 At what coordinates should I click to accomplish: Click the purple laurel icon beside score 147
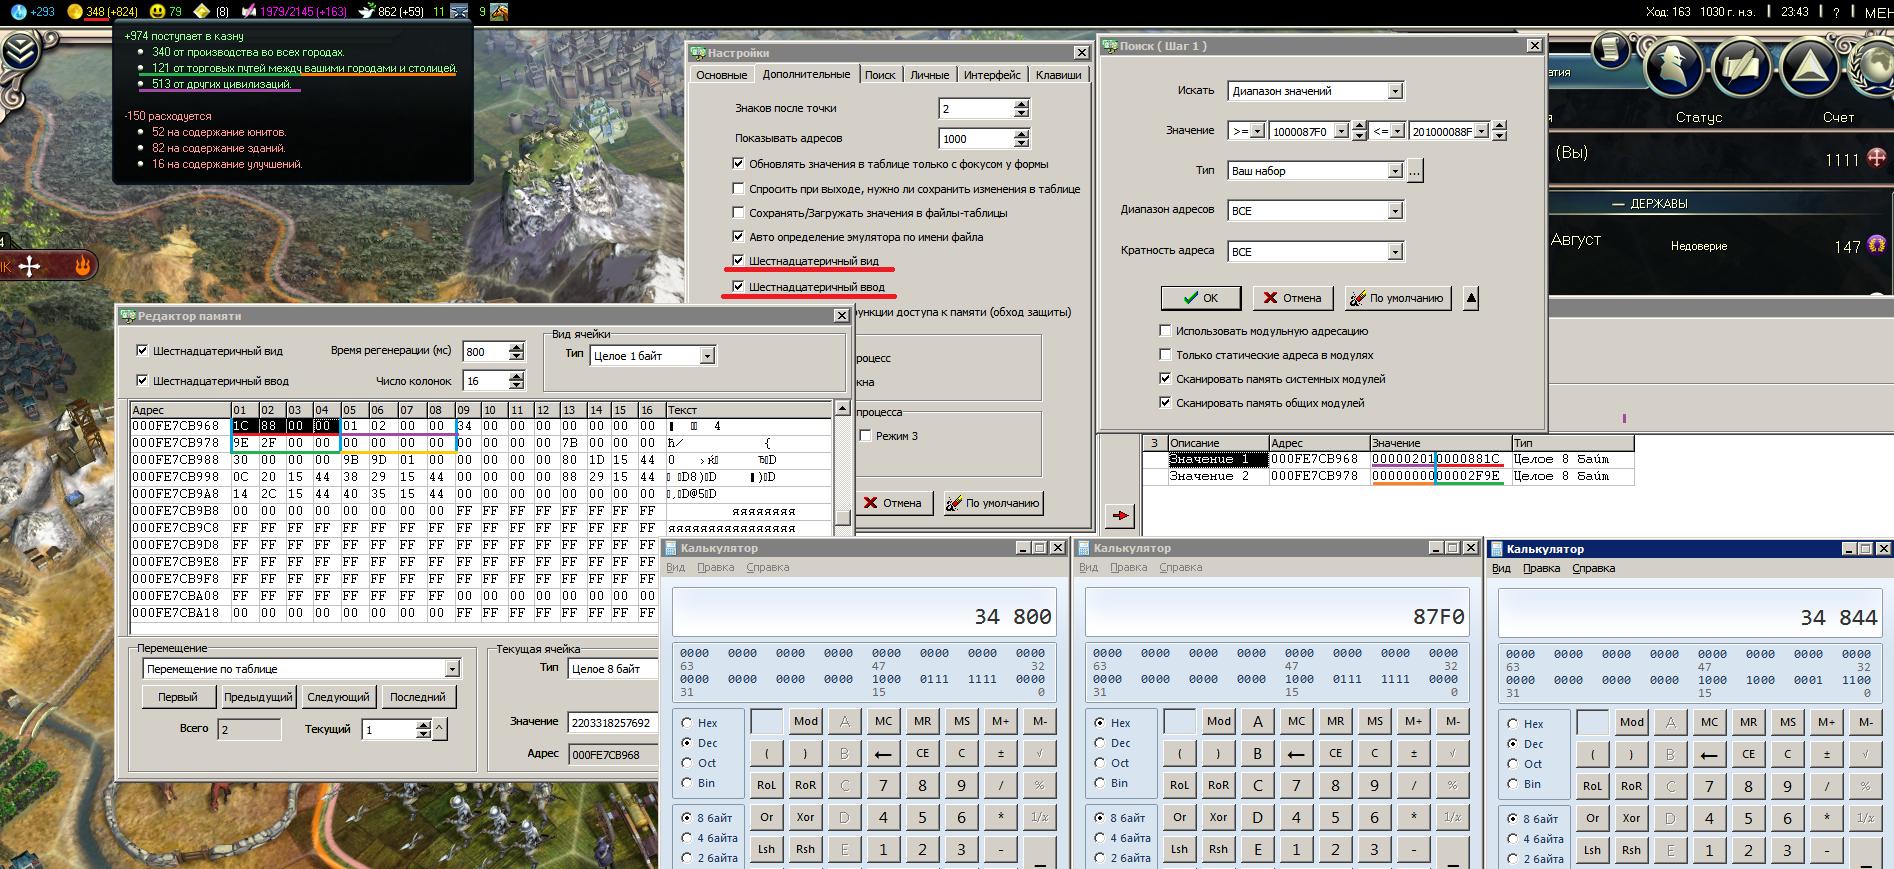point(1877,244)
